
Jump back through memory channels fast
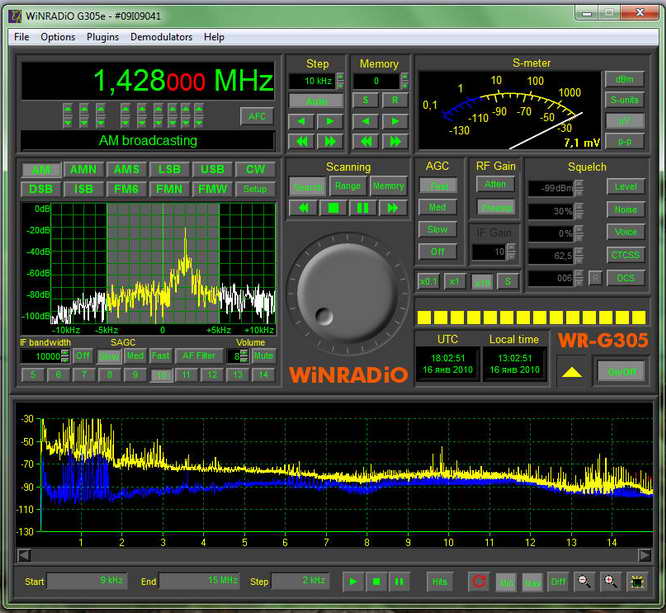click(366, 141)
